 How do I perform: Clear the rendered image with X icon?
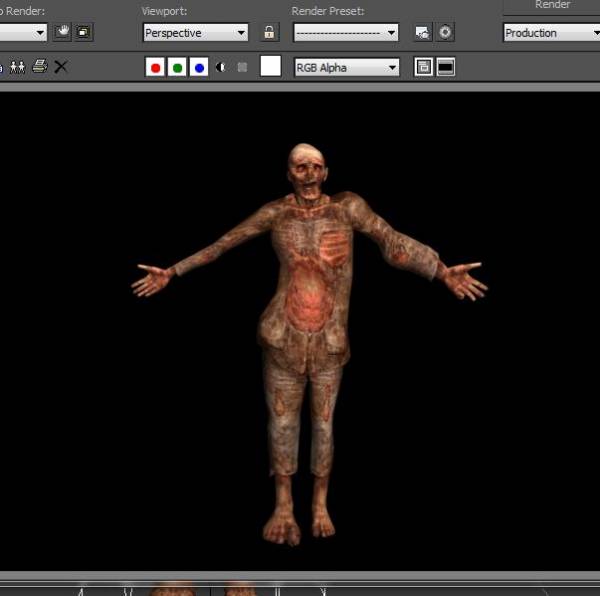point(61,67)
